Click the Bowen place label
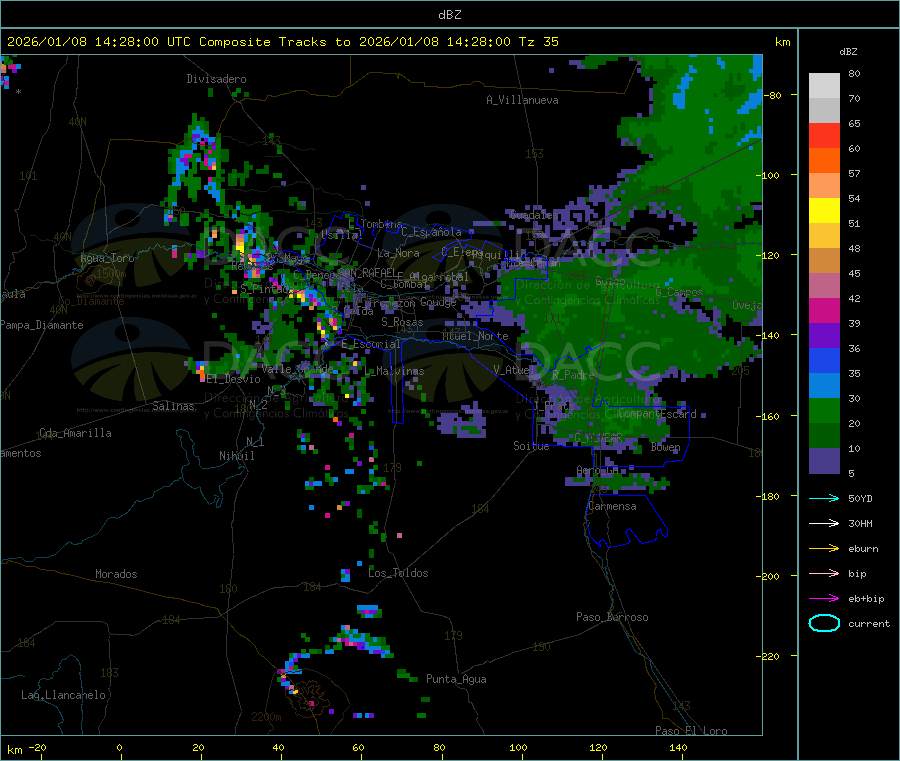The width and height of the screenshot is (900, 761). (666, 446)
